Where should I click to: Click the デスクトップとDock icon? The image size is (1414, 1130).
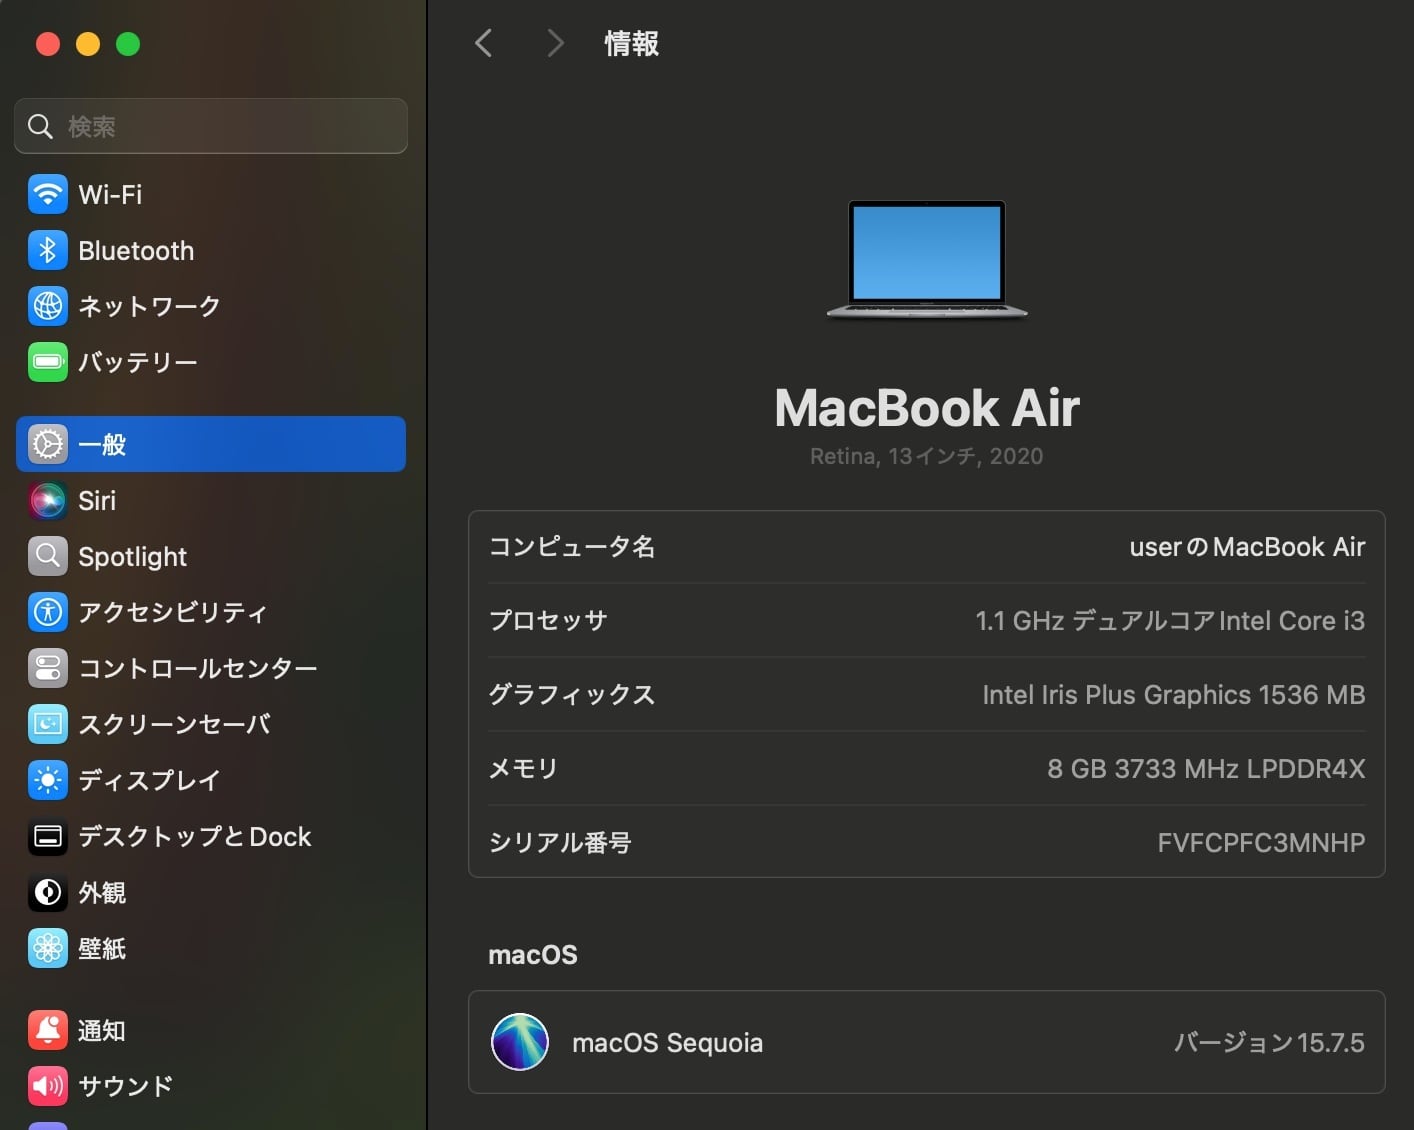[x=48, y=836]
